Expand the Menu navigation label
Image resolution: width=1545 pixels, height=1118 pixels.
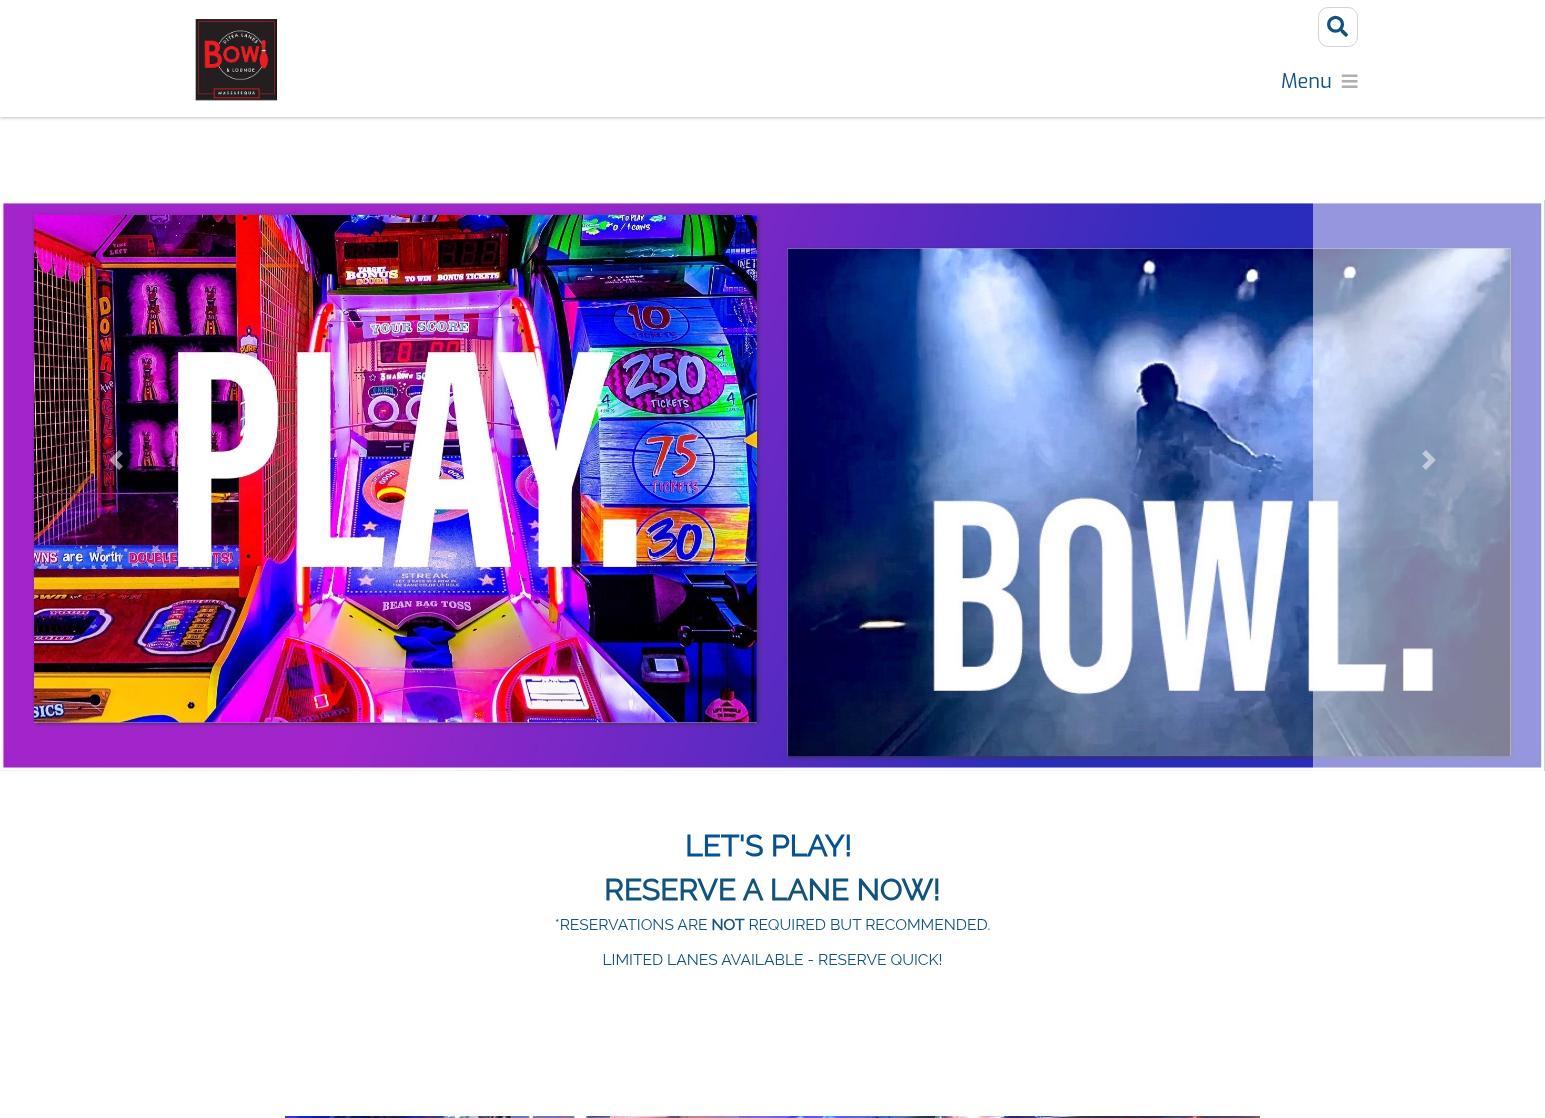(1305, 81)
